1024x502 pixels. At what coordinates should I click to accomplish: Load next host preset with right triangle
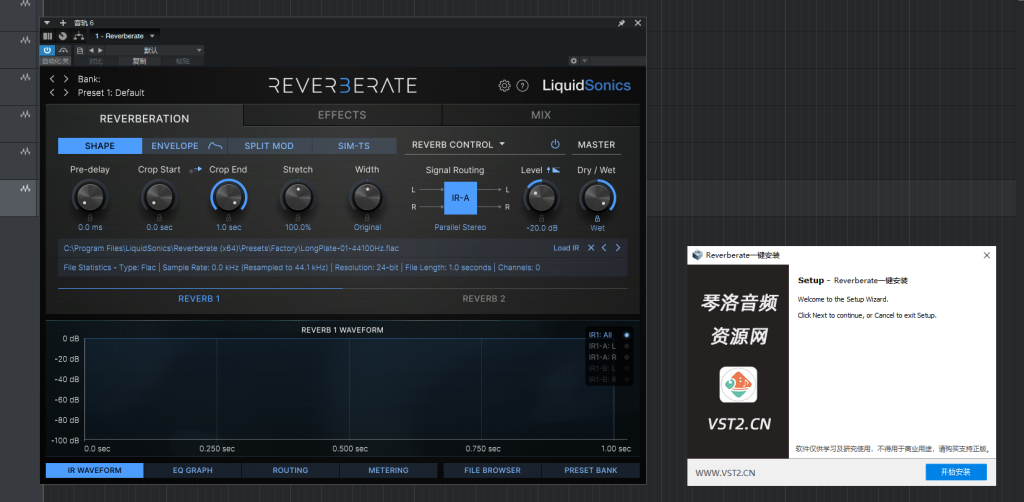pyautogui.click(x=99, y=50)
